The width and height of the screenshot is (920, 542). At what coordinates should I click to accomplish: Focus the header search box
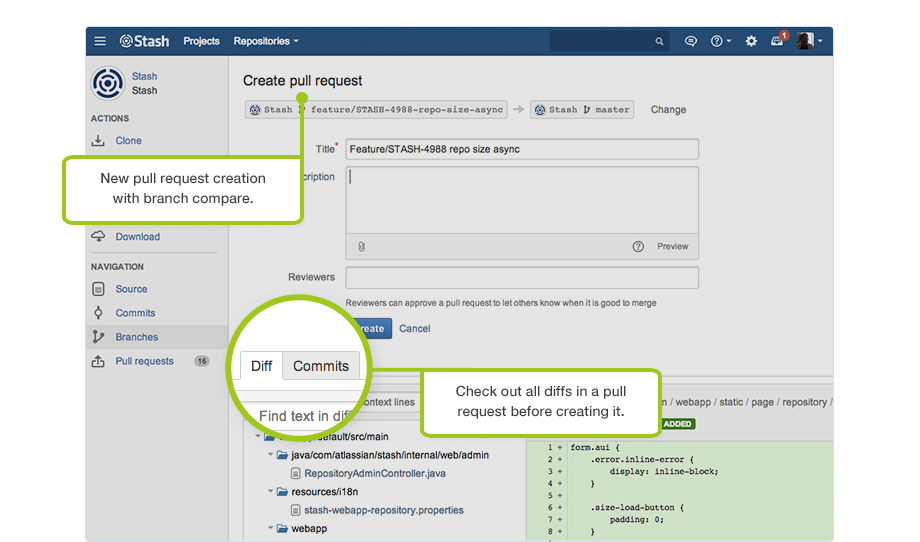pos(609,41)
